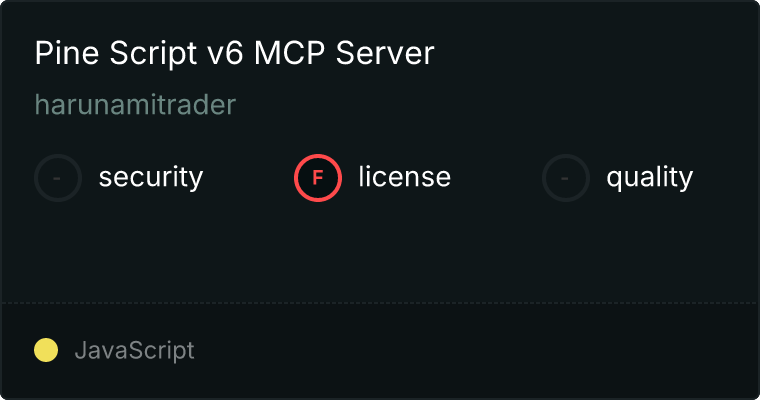The image size is (760, 400).
Task: Click the yellow JavaScript language dot
Action: click(x=46, y=350)
